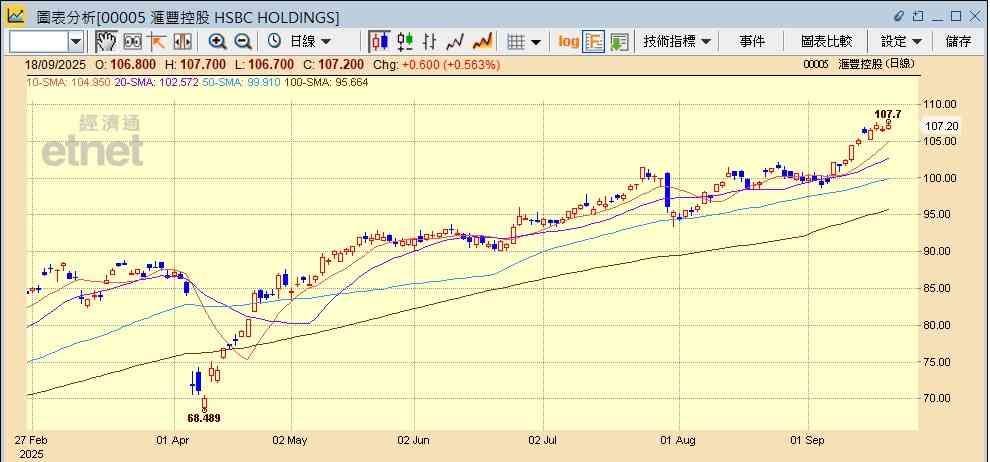Switch to candlestick chart type

coord(379,42)
